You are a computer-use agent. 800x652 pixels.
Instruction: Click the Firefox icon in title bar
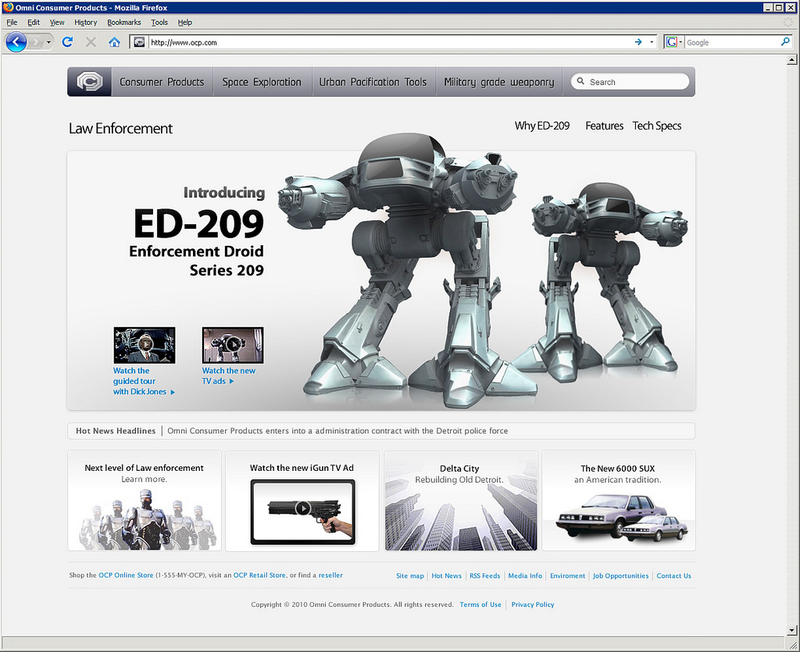(x=8, y=7)
